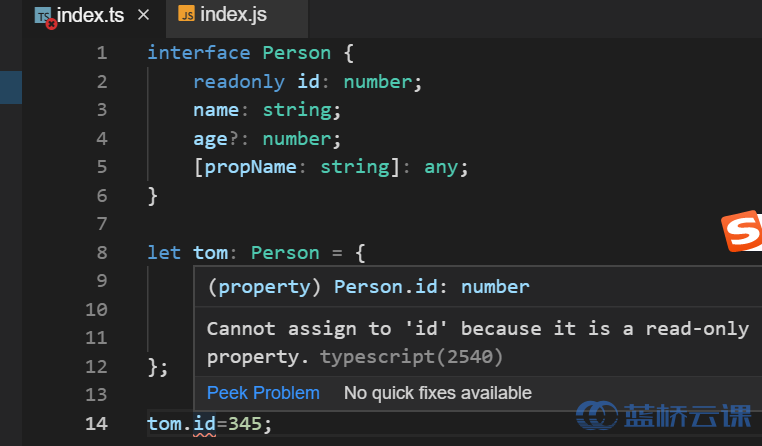Click the readonly keyword on line 2
This screenshot has width=762, height=446.
coord(239,82)
